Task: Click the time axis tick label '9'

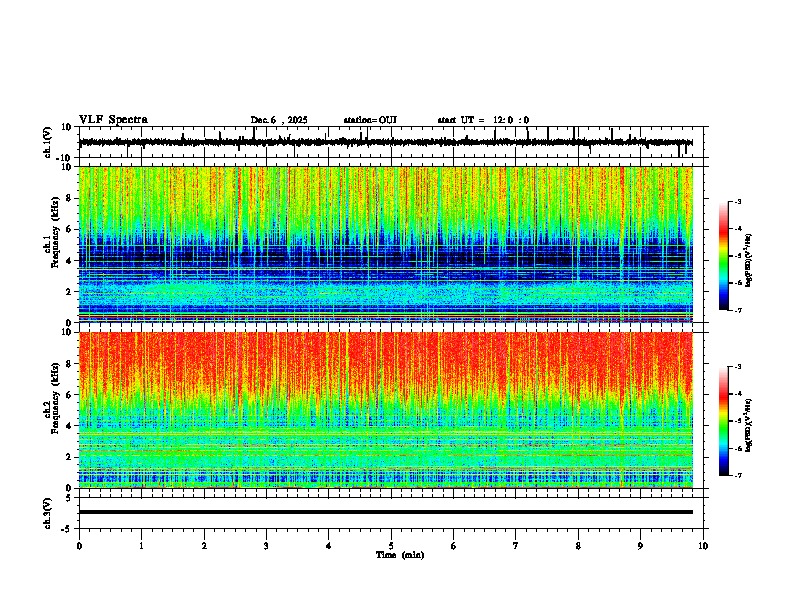Action: tap(640, 546)
